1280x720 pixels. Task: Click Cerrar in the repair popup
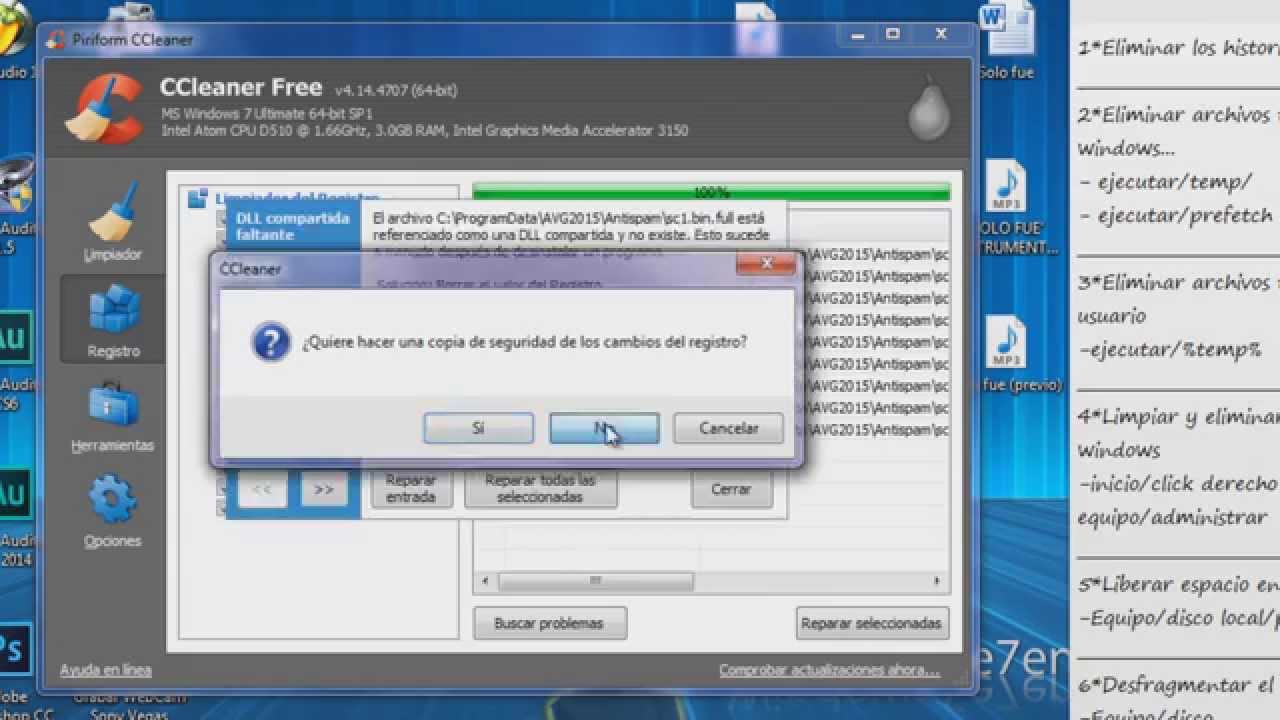tap(731, 489)
